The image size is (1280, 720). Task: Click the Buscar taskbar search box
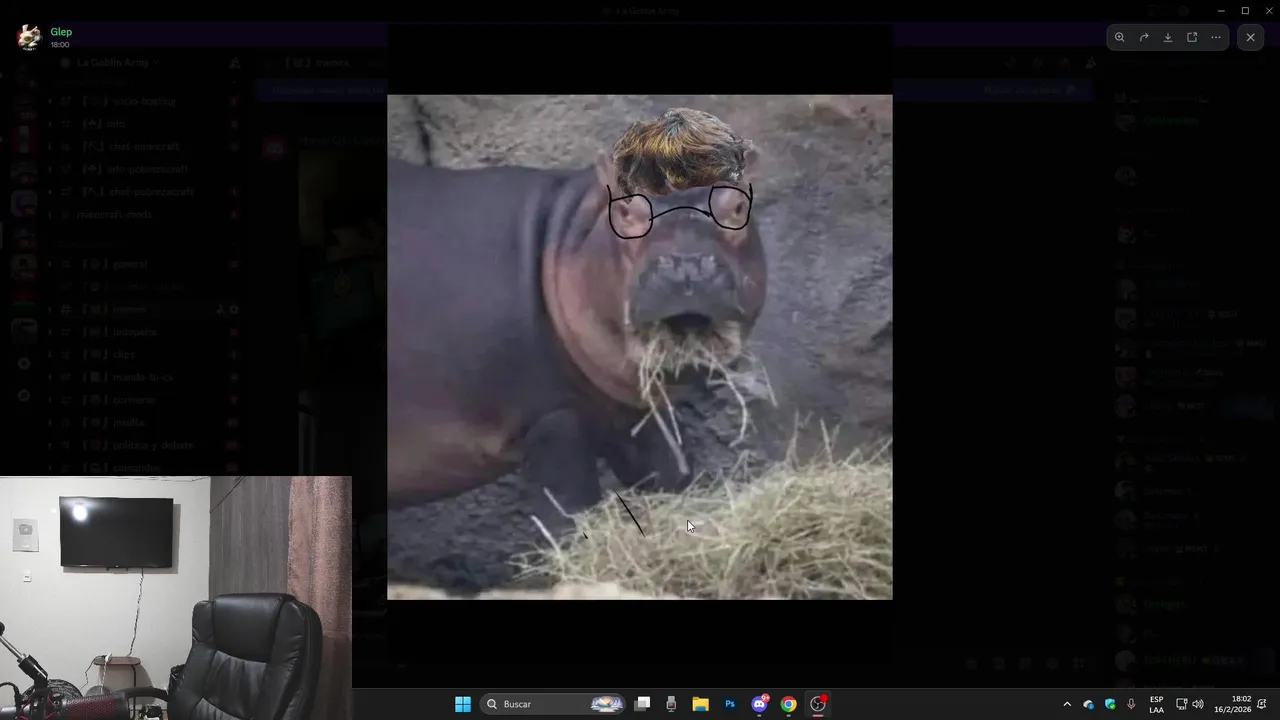point(554,704)
